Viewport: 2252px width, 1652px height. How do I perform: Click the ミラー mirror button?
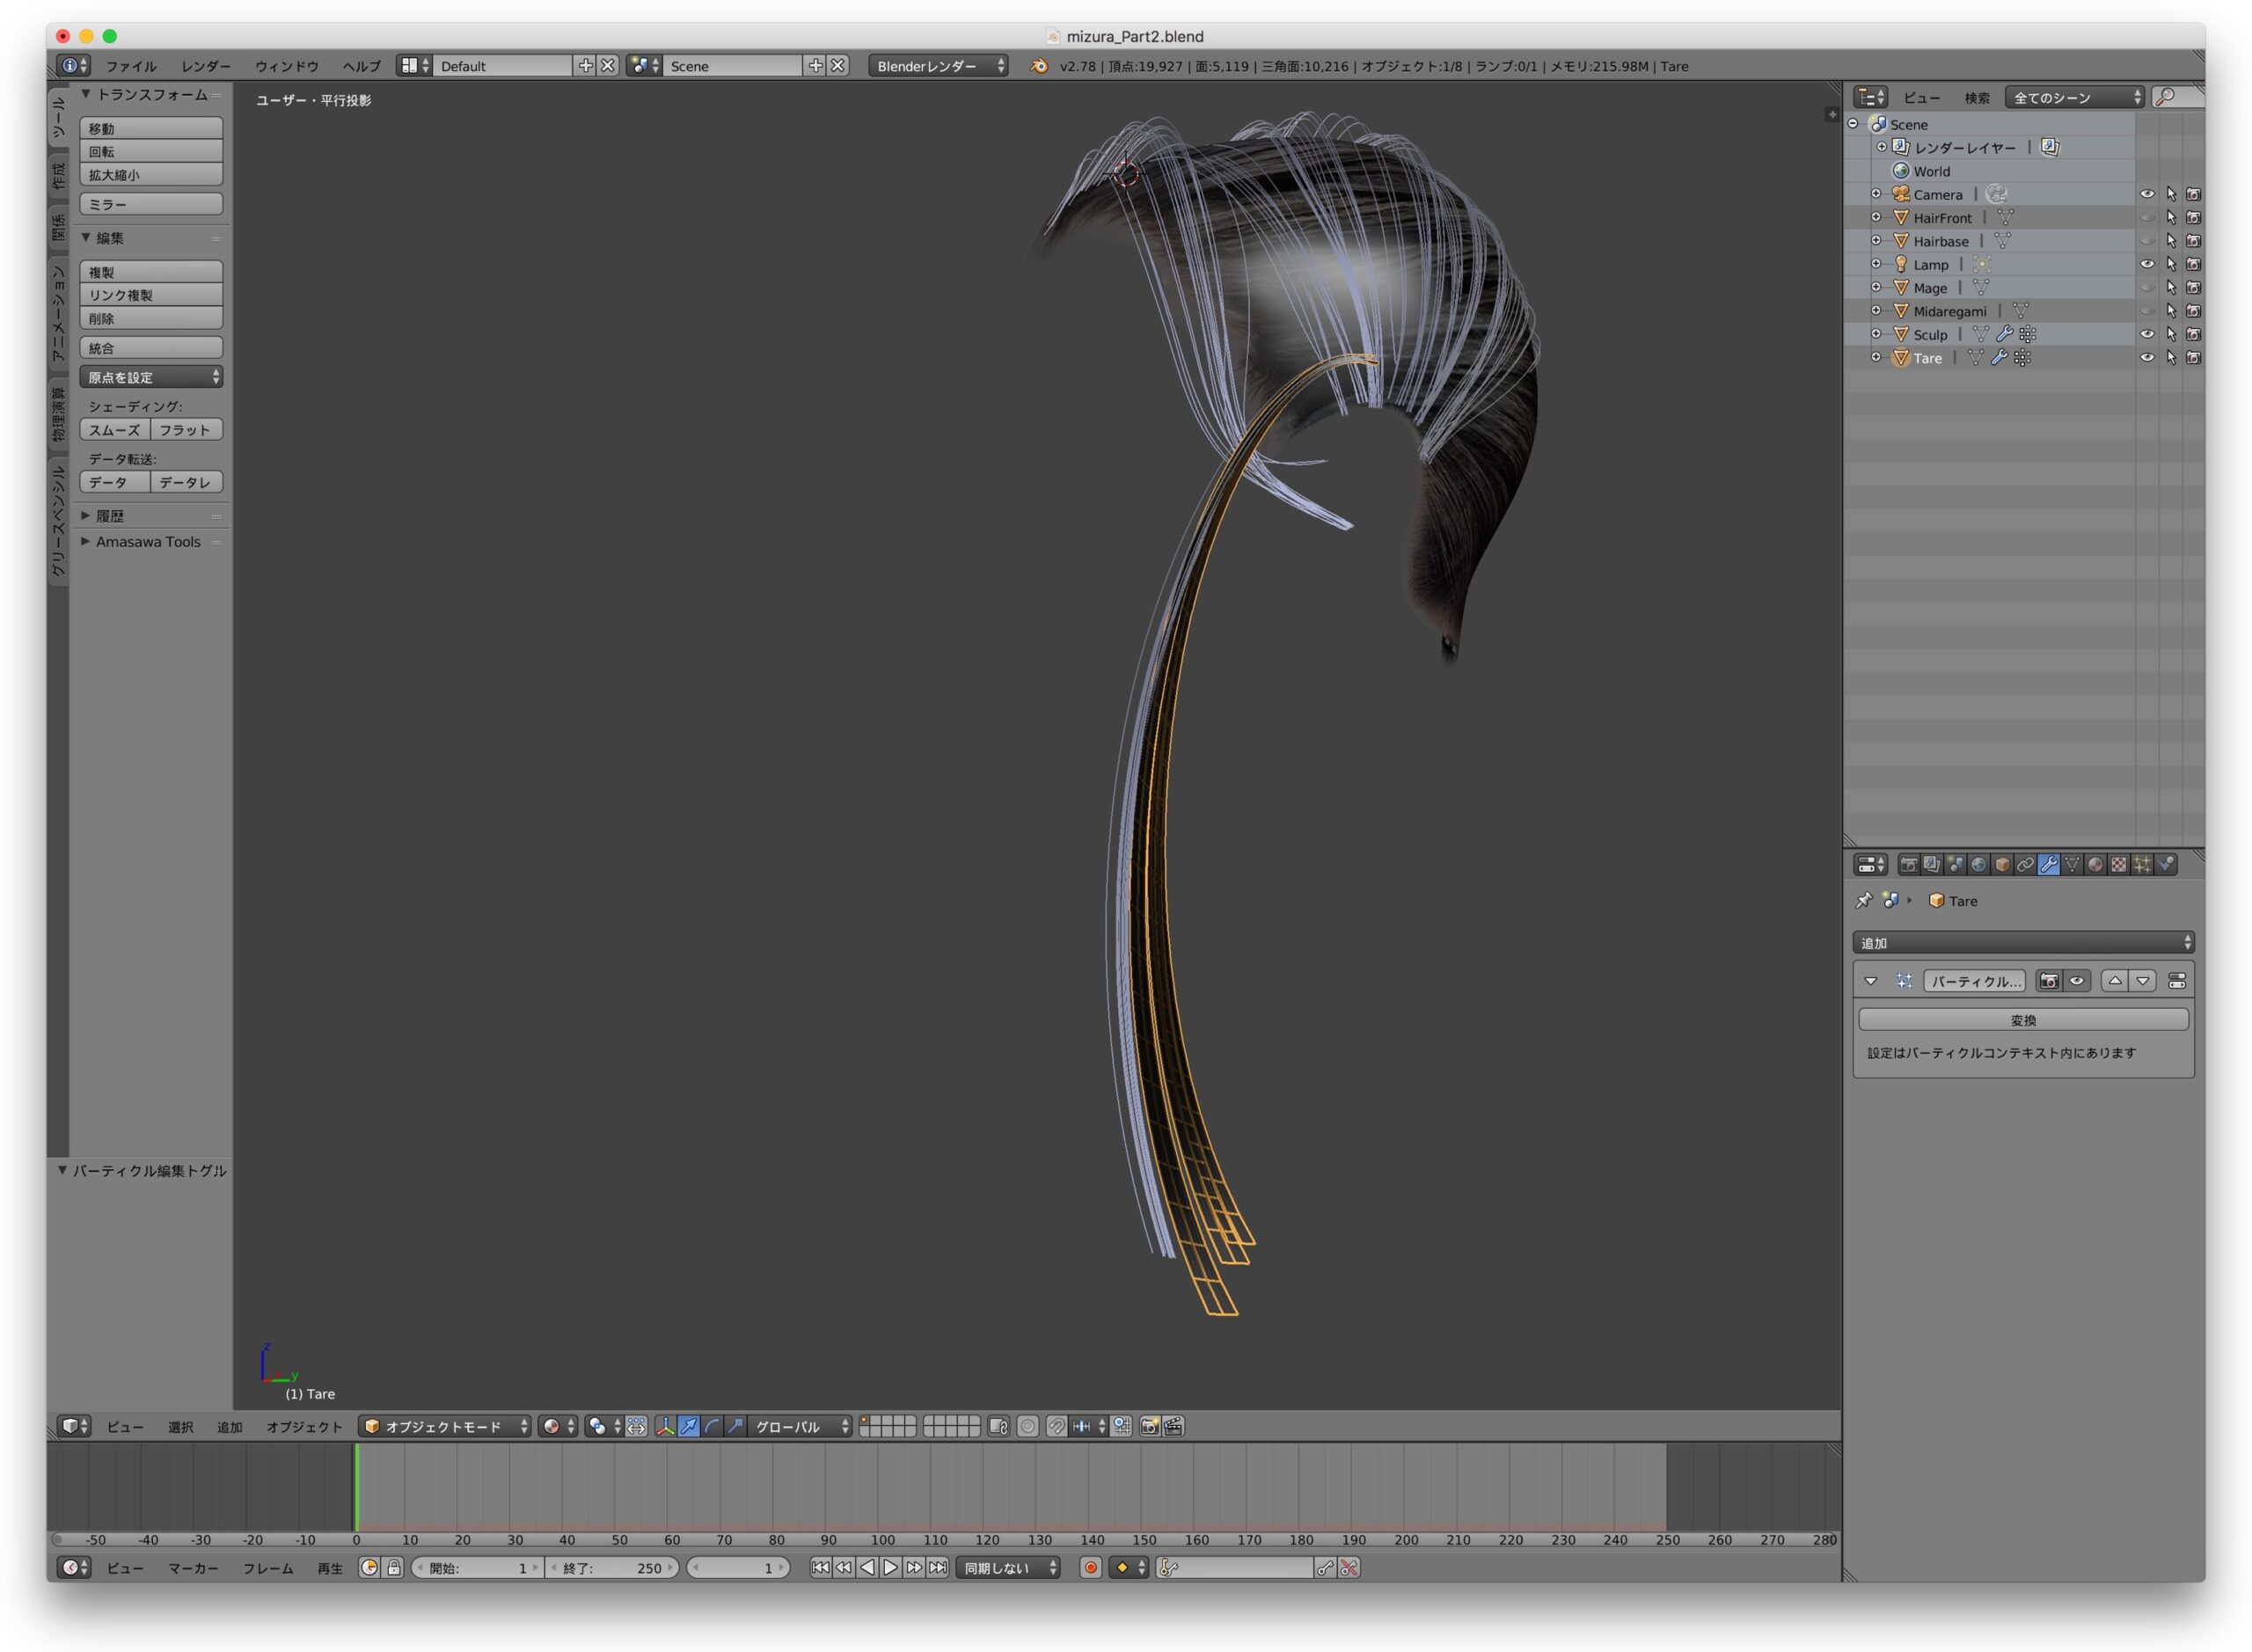tap(150, 204)
